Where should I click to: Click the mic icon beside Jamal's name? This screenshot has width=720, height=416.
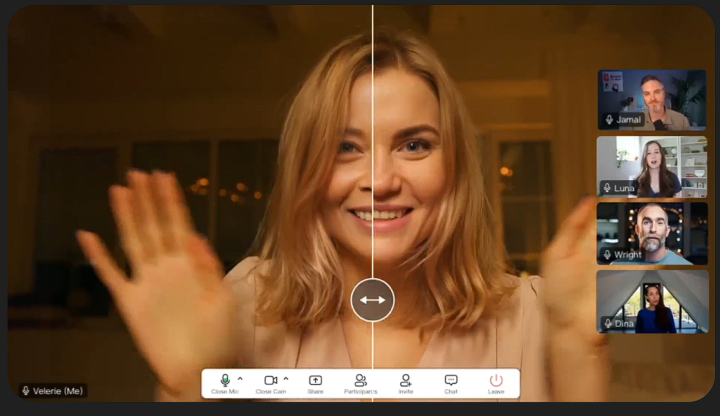click(x=609, y=120)
